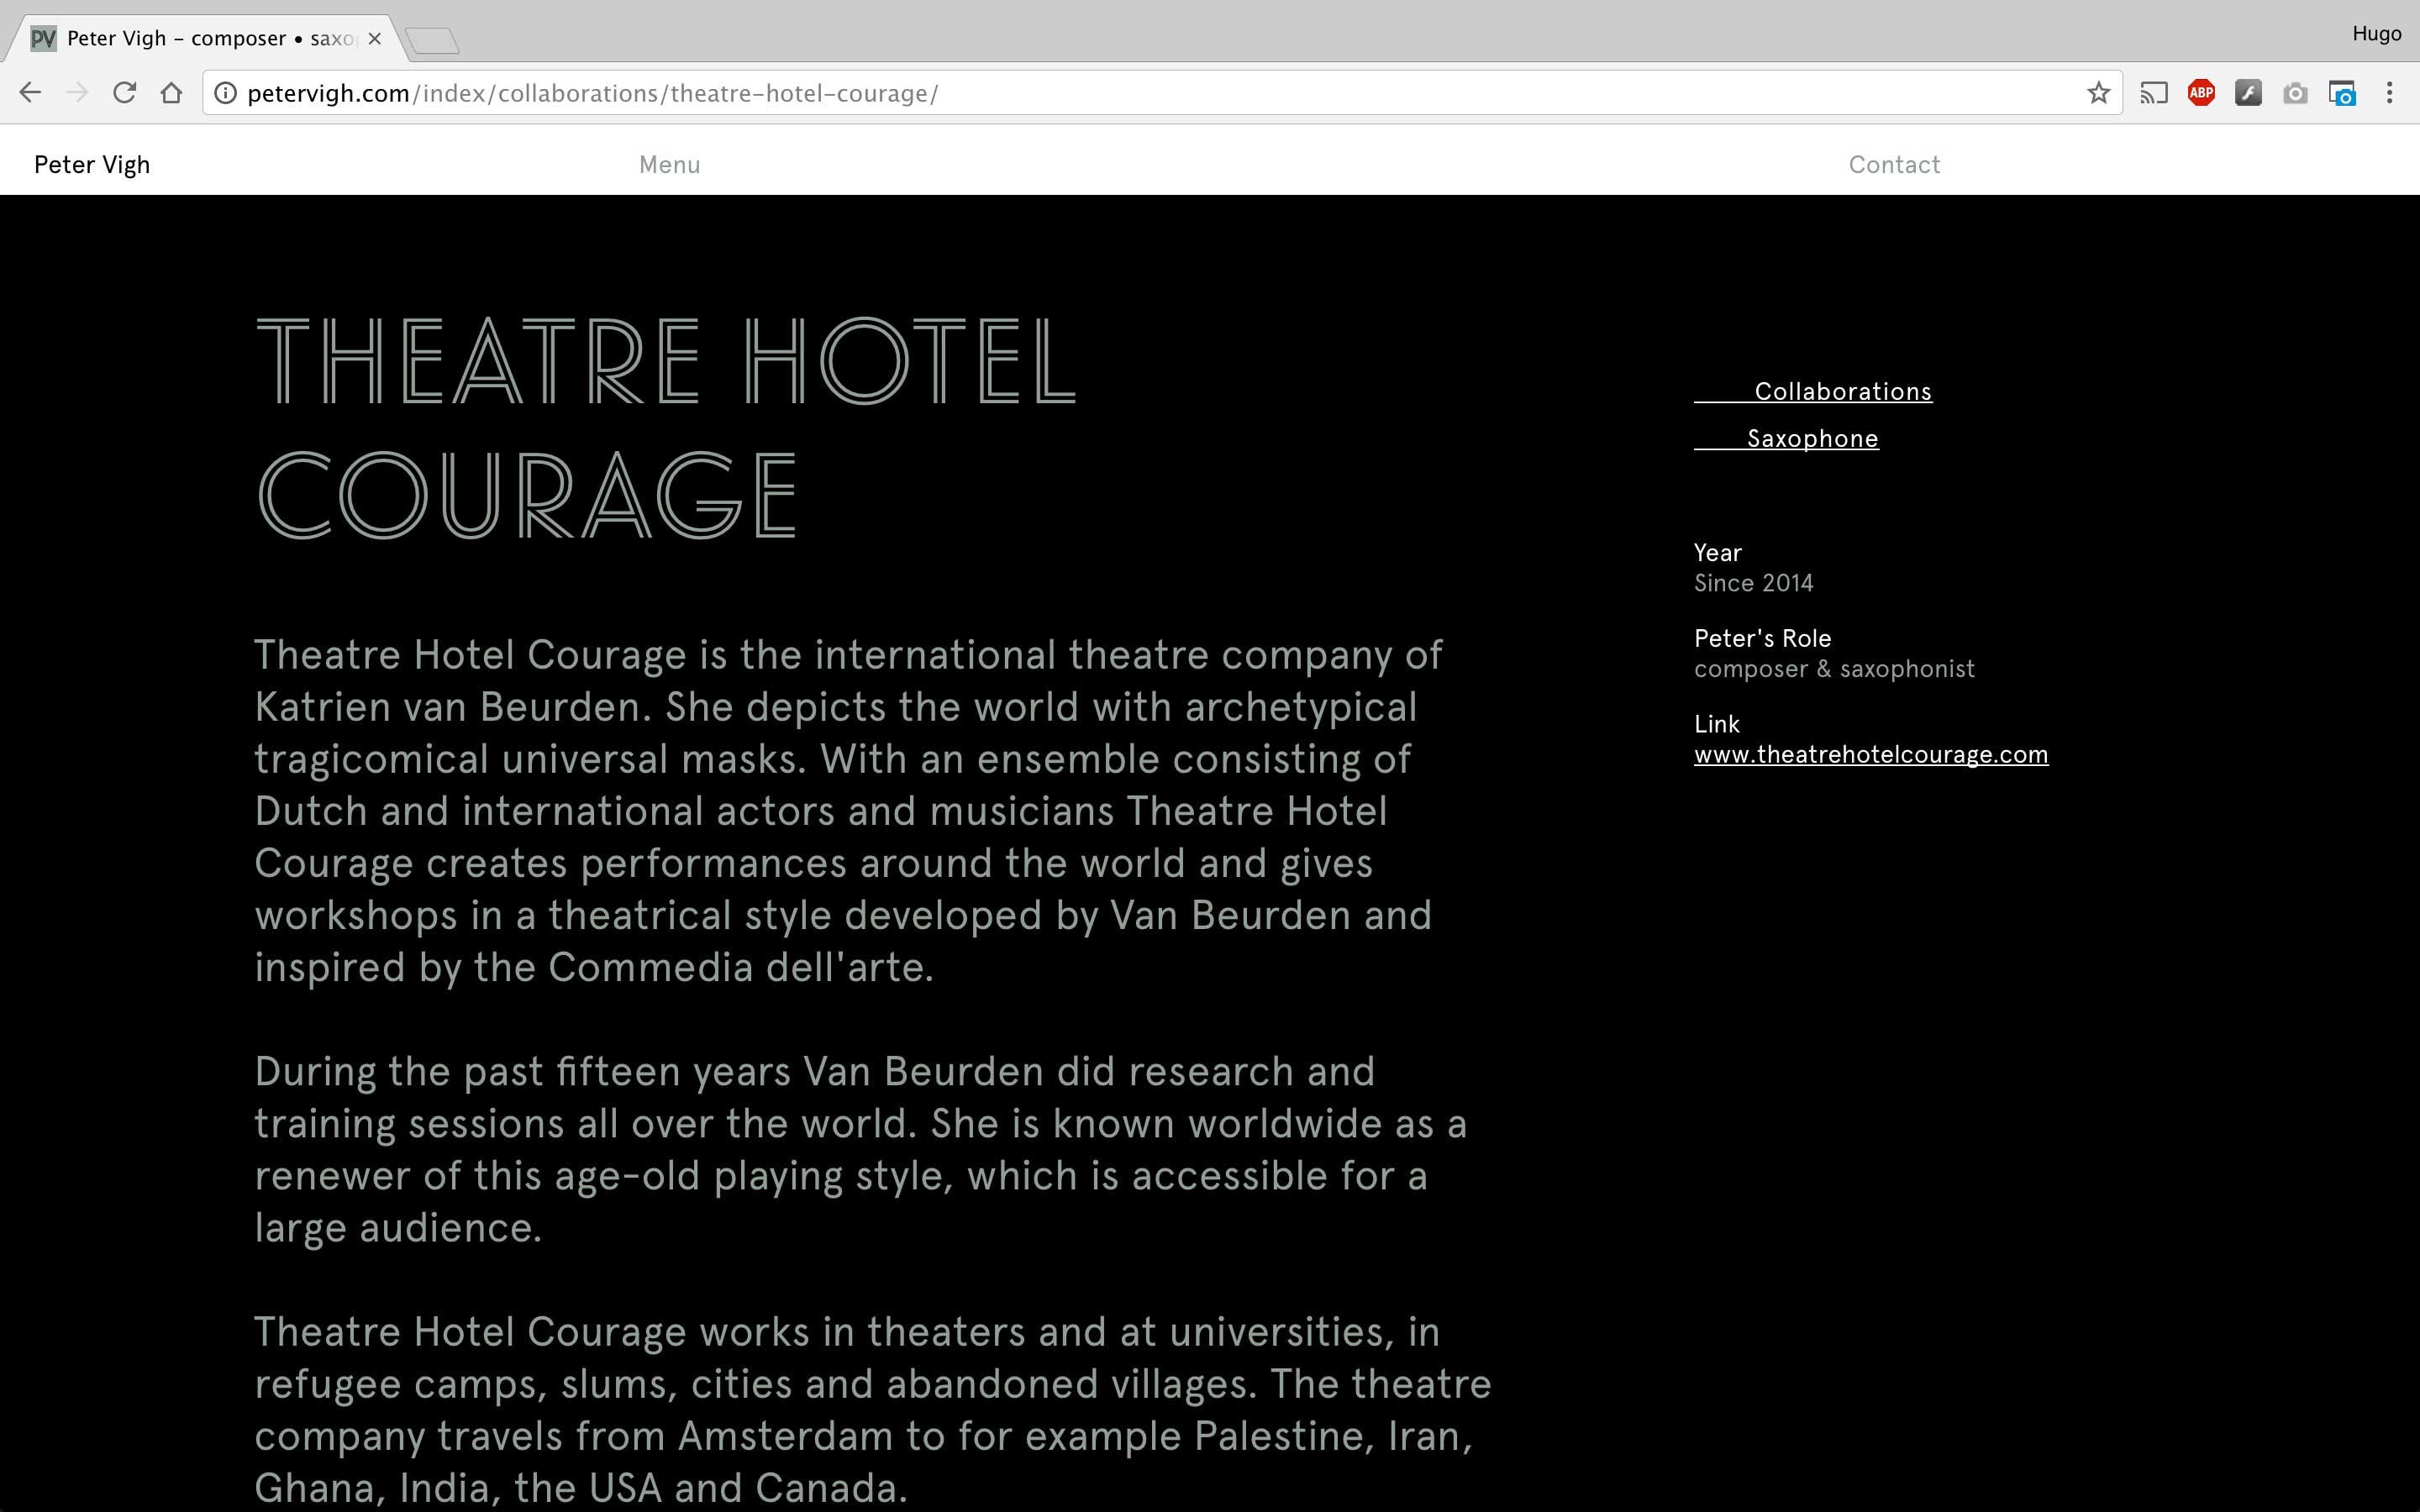The image size is (2420, 1512).
Task: Click paragraph starting 'Theatre Hotel Courage is the international'
Action: (848, 811)
